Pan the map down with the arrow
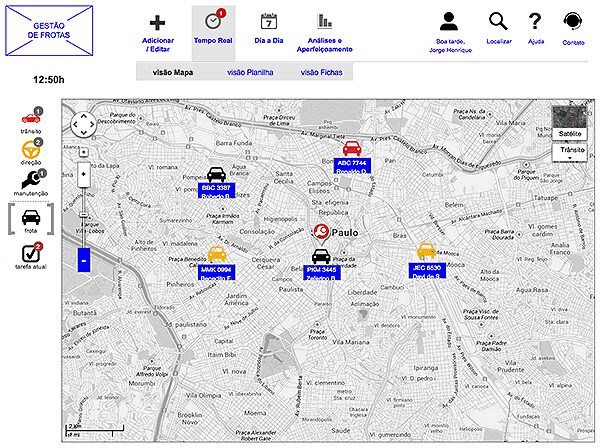 pos(84,133)
